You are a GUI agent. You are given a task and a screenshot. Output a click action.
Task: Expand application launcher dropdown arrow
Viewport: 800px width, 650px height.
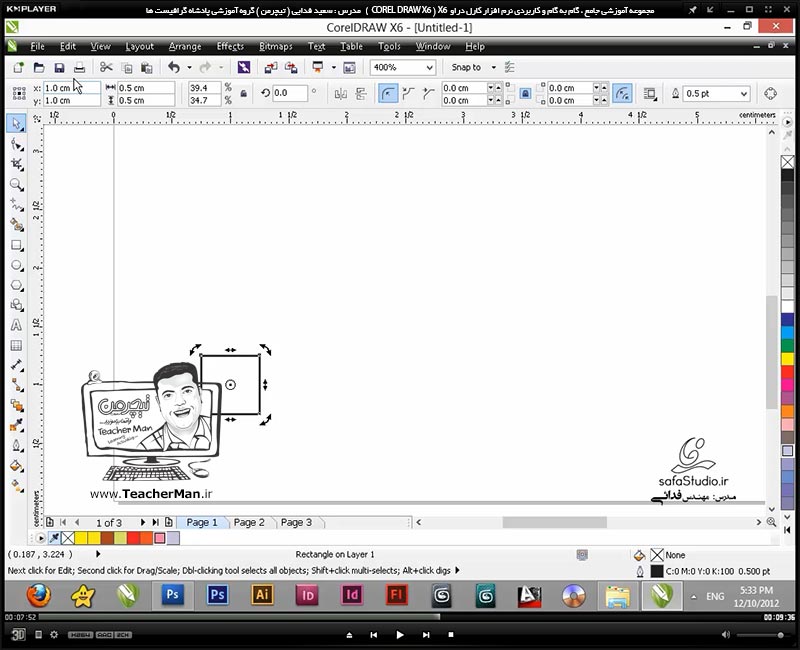(334, 67)
